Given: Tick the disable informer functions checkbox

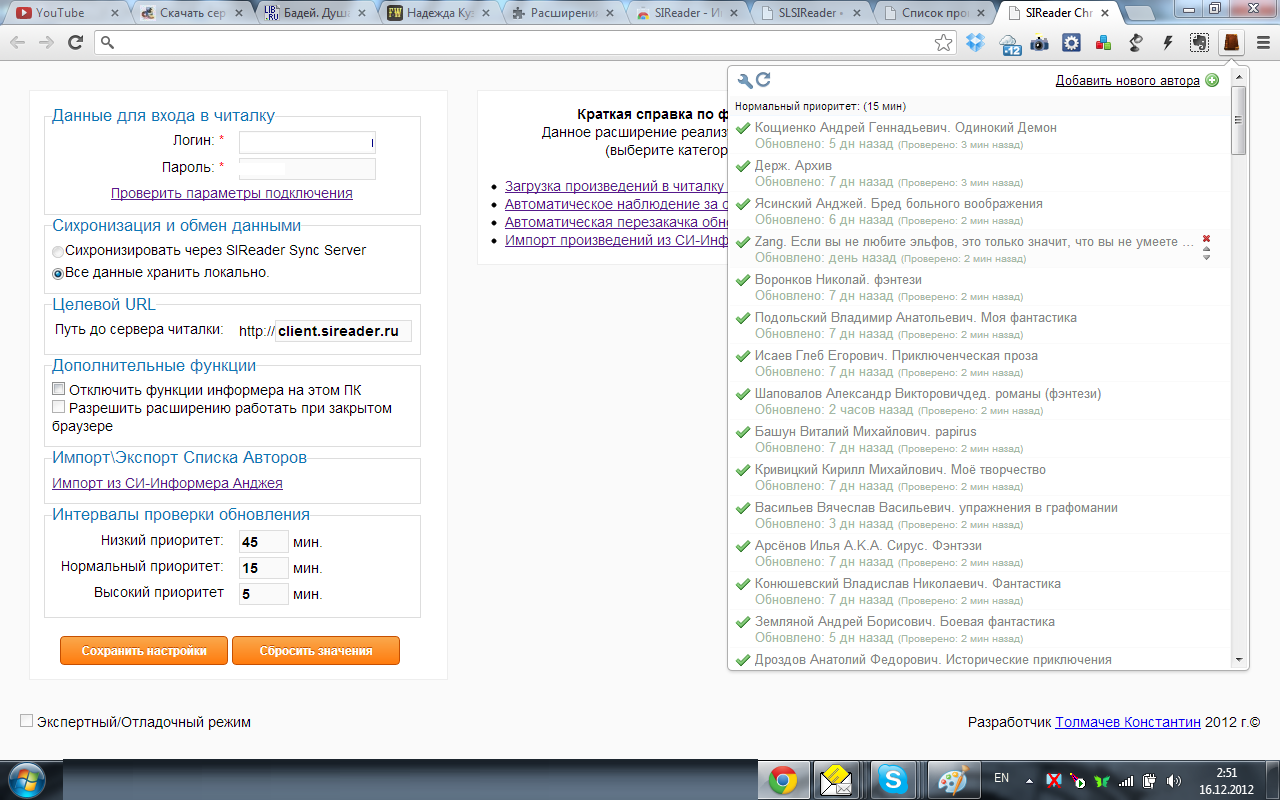Looking at the screenshot, I should pyautogui.click(x=59, y=390).
